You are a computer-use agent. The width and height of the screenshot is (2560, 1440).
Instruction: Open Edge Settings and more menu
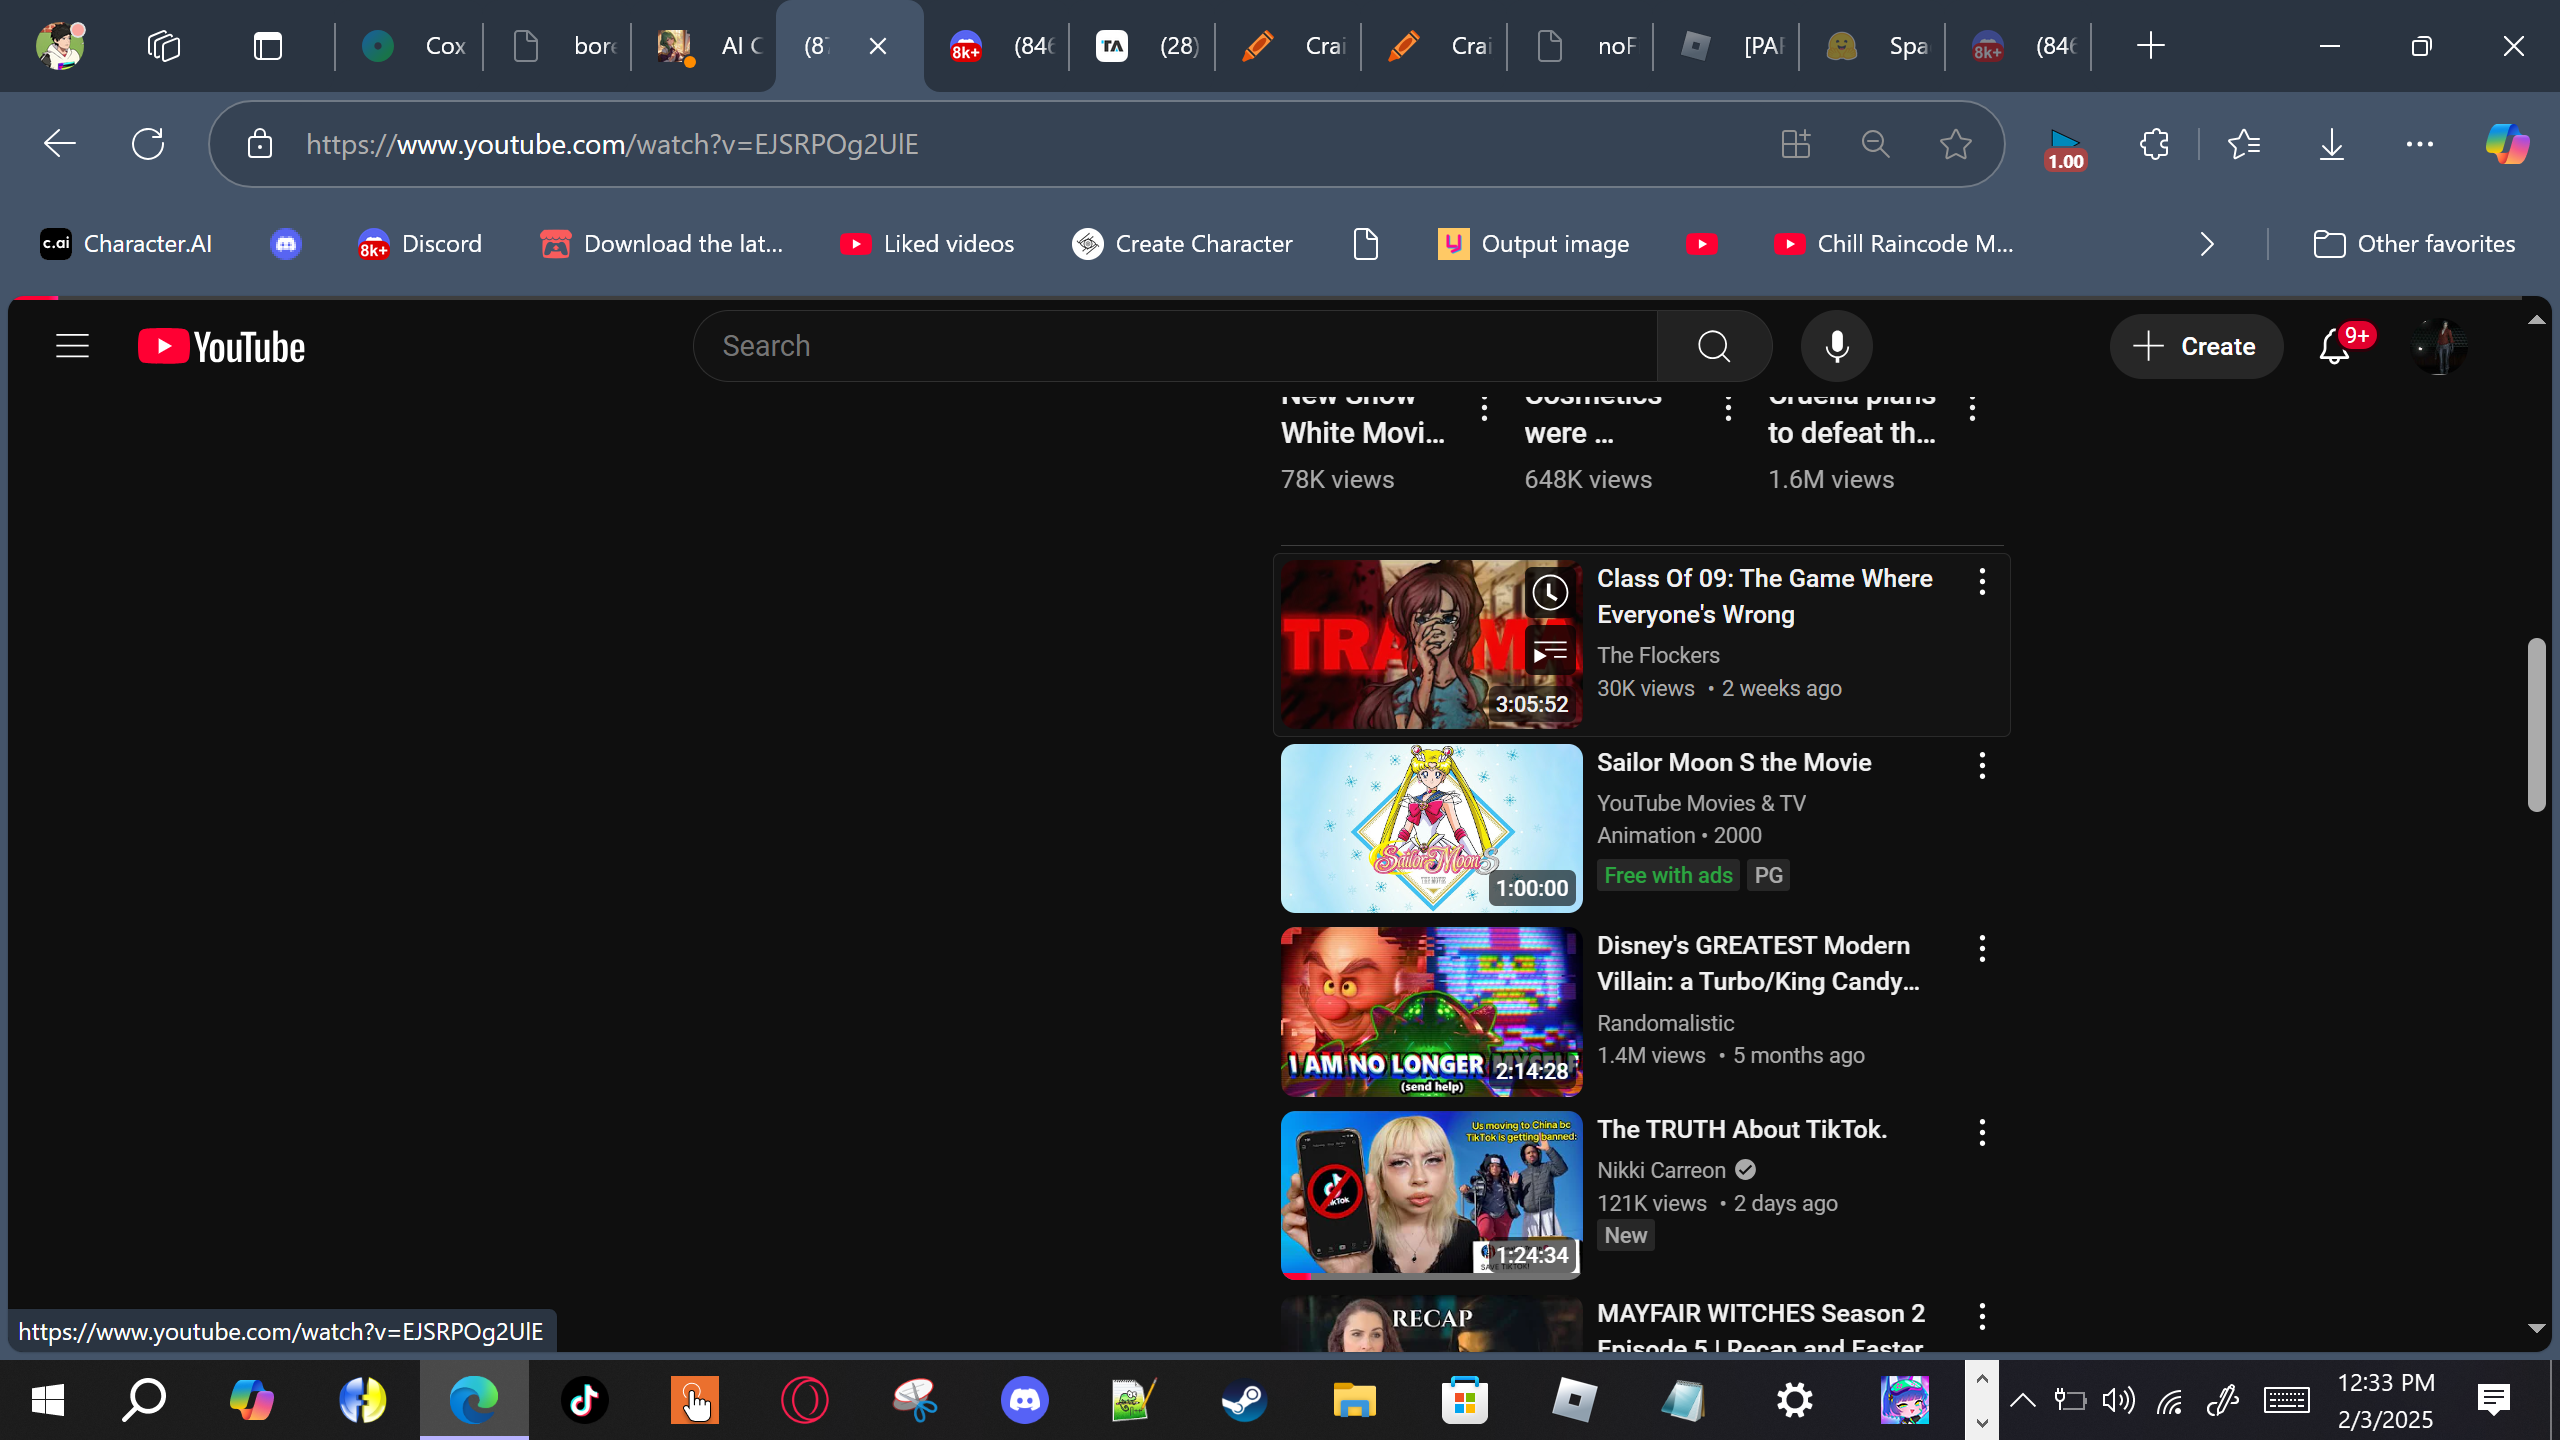click(x=2420, y=144)
